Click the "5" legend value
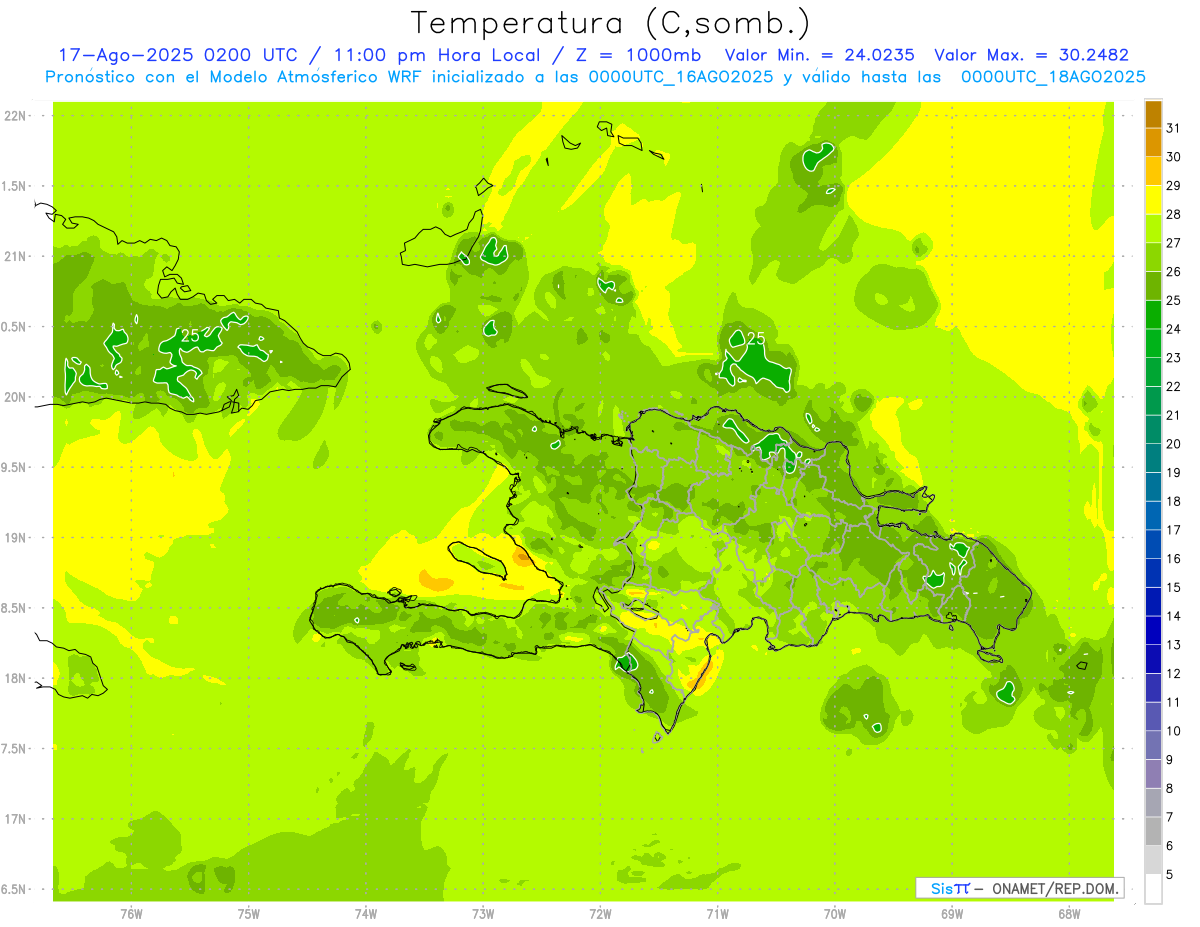This screenshot has height=927, width=1200. 1171,875
